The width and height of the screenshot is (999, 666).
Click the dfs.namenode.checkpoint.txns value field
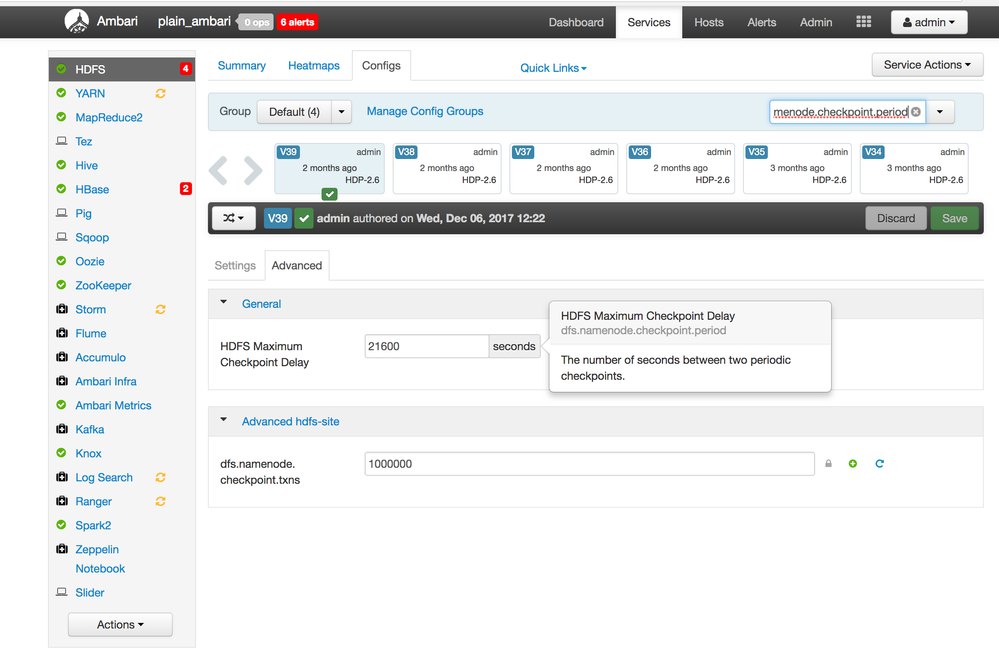[x=589, y=464]
